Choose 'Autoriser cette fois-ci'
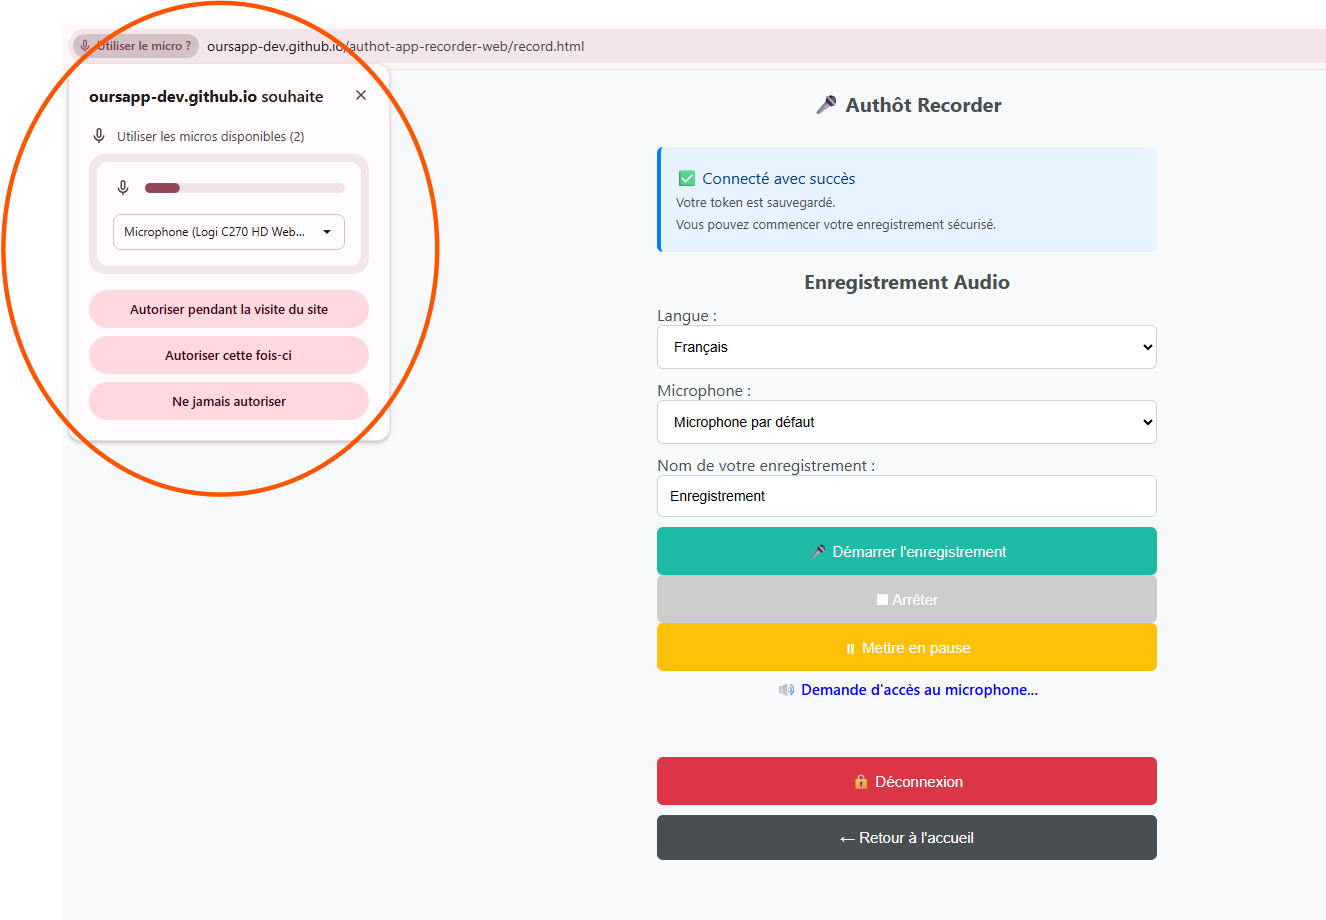 [229, 355]
